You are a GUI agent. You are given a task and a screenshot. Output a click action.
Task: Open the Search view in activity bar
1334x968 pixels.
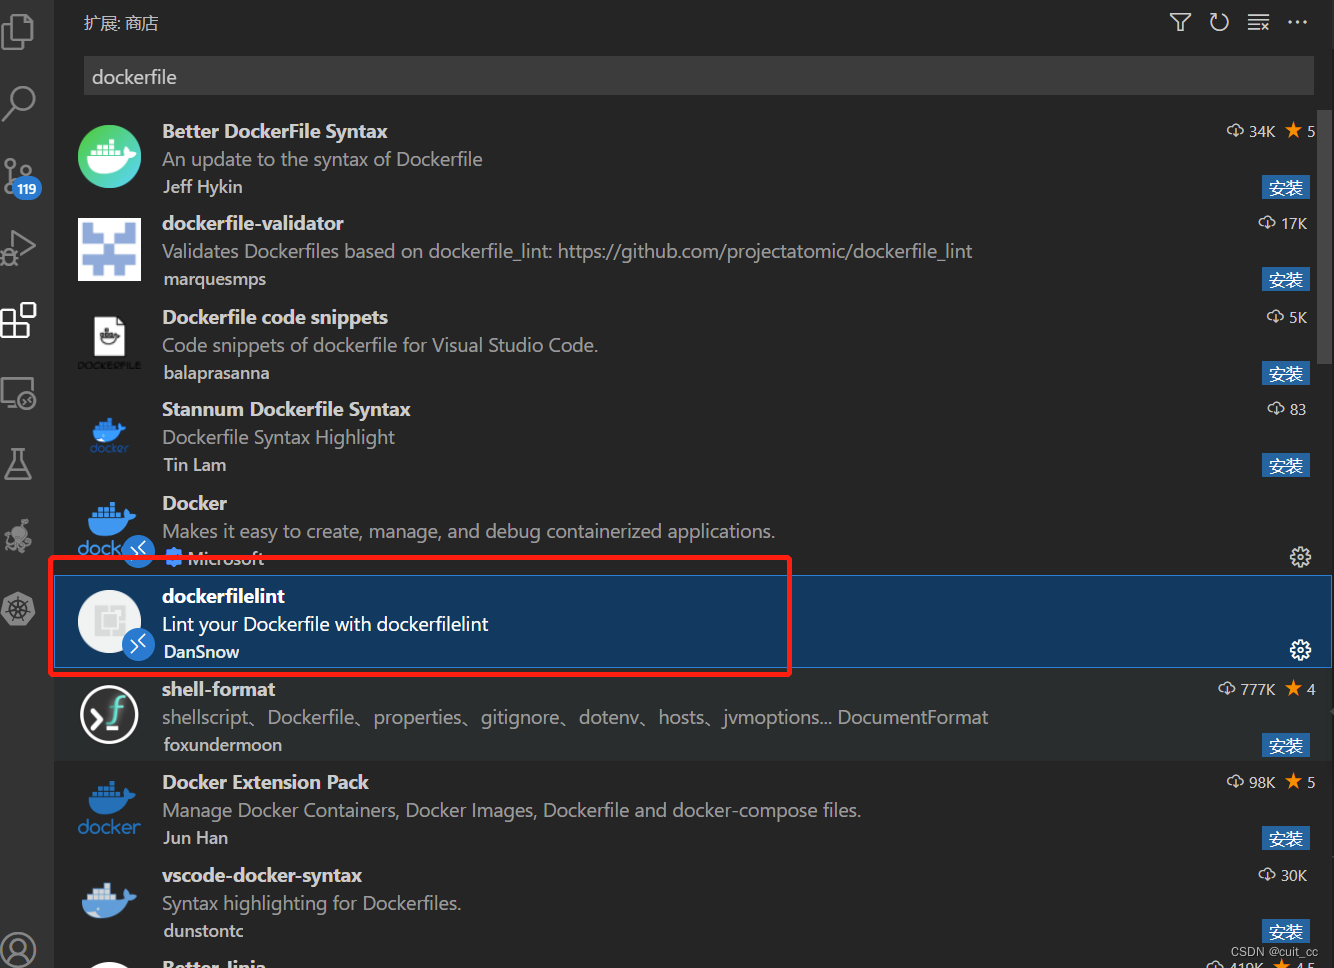[19, 102]
